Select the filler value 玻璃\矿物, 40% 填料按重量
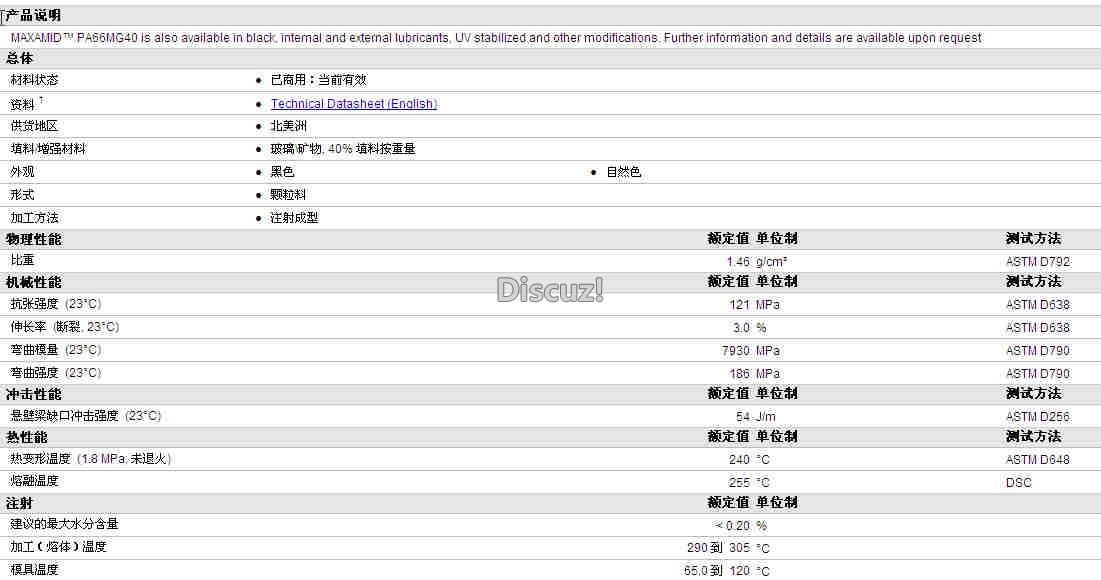 pyautogui.click(x=343, y=149)
